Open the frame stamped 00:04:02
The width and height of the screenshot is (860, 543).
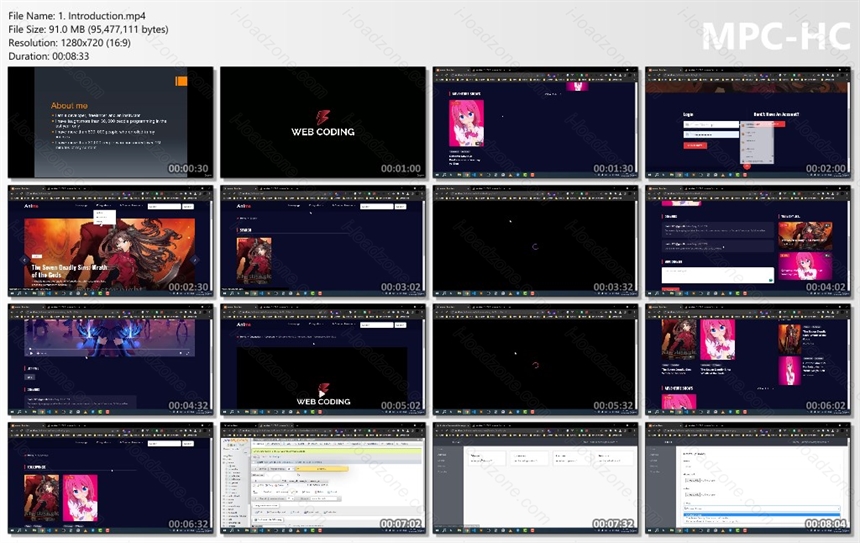click(748, 241)
